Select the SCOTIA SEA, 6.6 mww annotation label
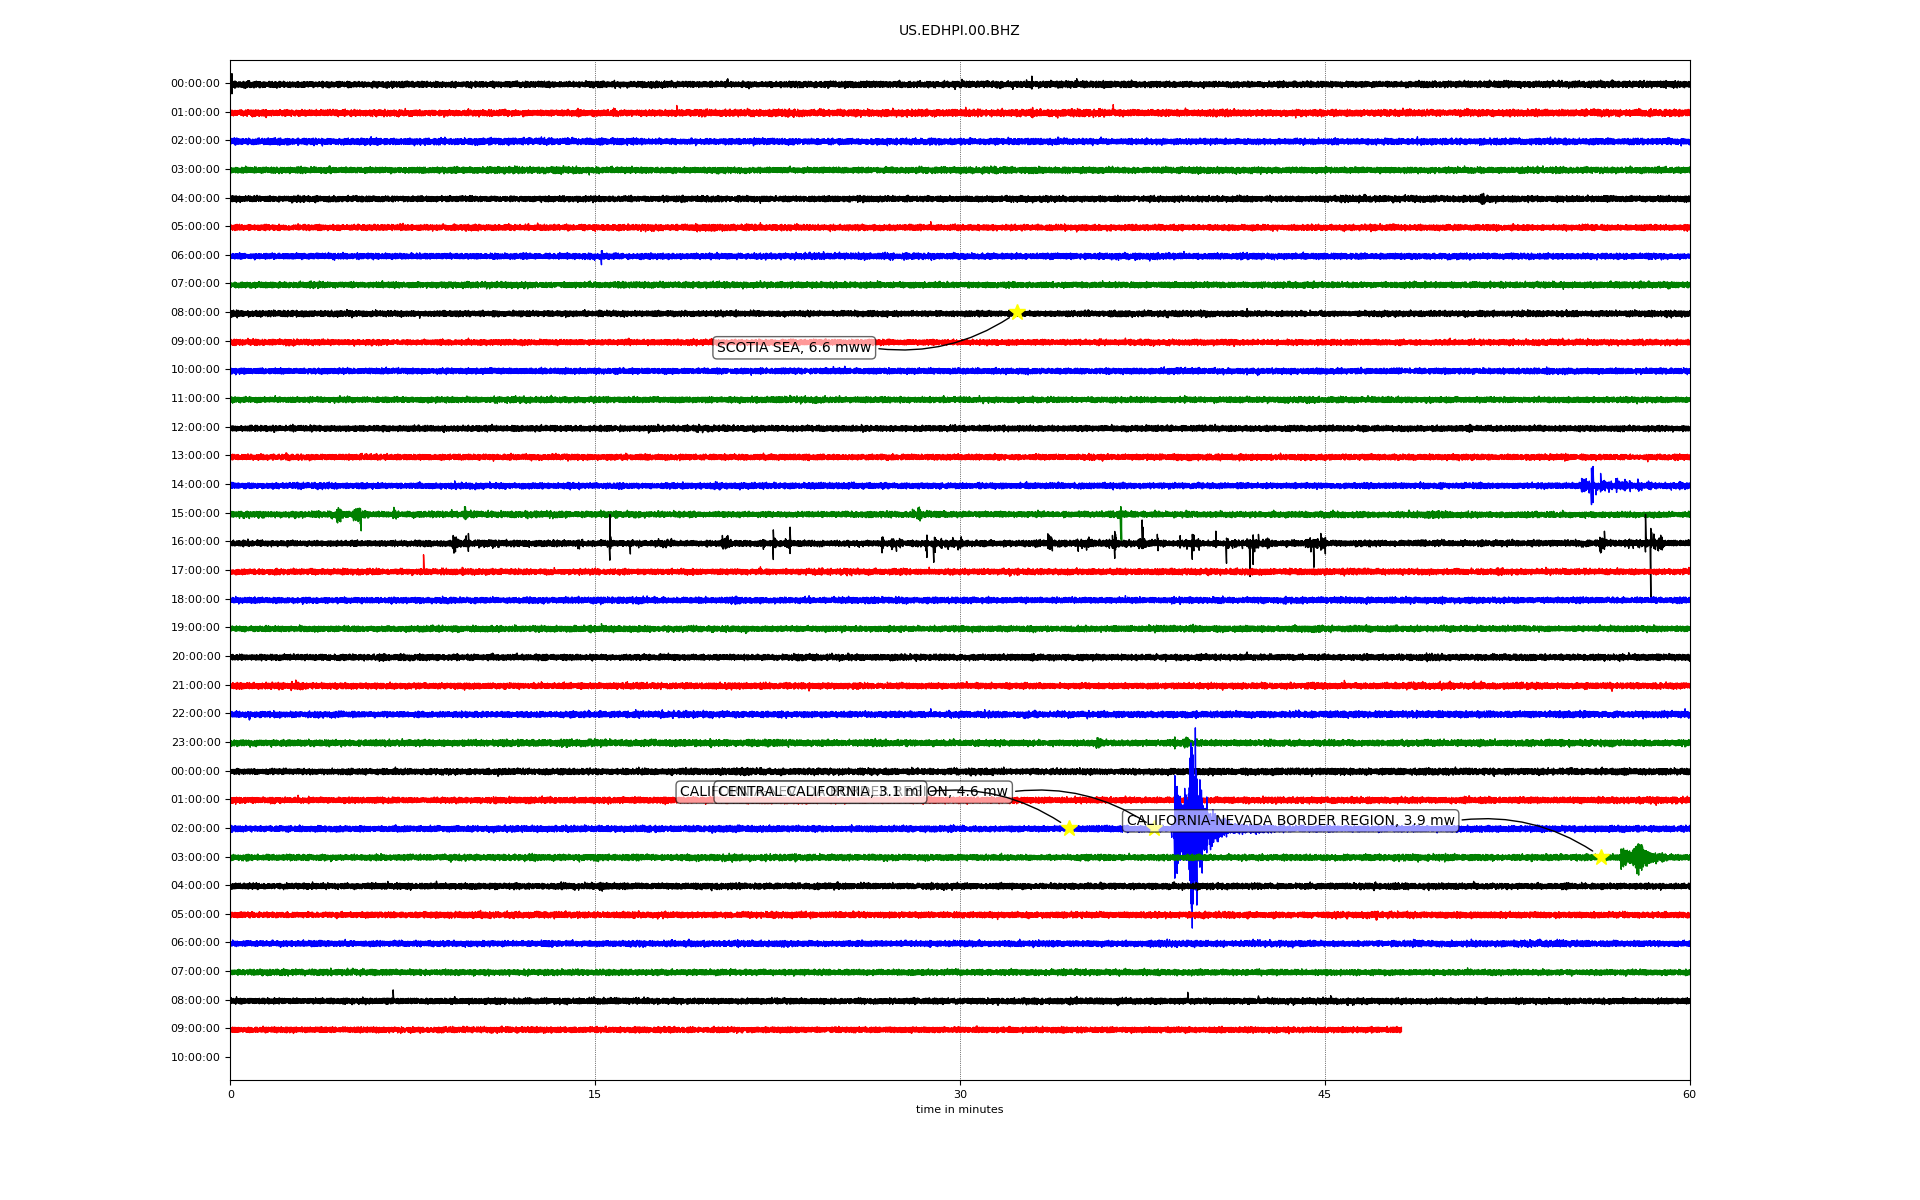This screenshot has width=1920, height=1200. 794,348
